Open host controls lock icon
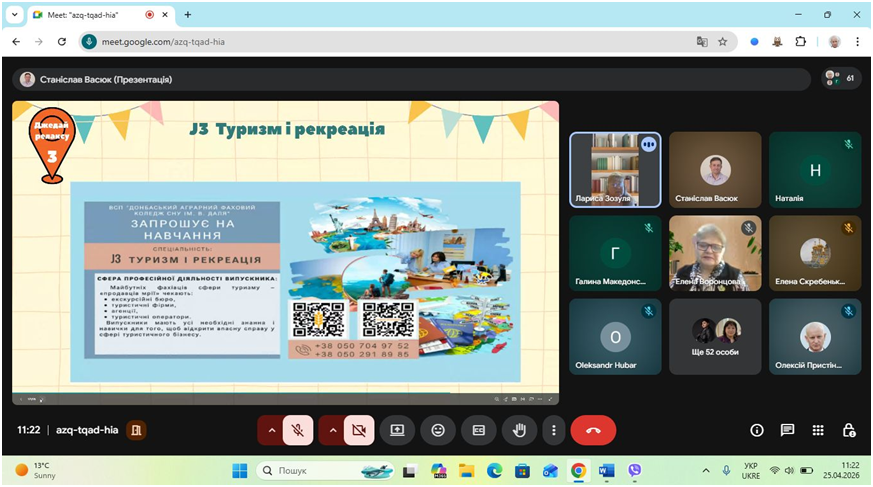 (x=848, y=430)
